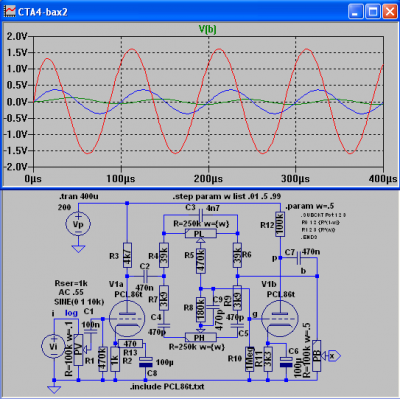This screenshot has height=399, width=400.
Task: Click the .tran 400u directive text
Action: (79, 196)
